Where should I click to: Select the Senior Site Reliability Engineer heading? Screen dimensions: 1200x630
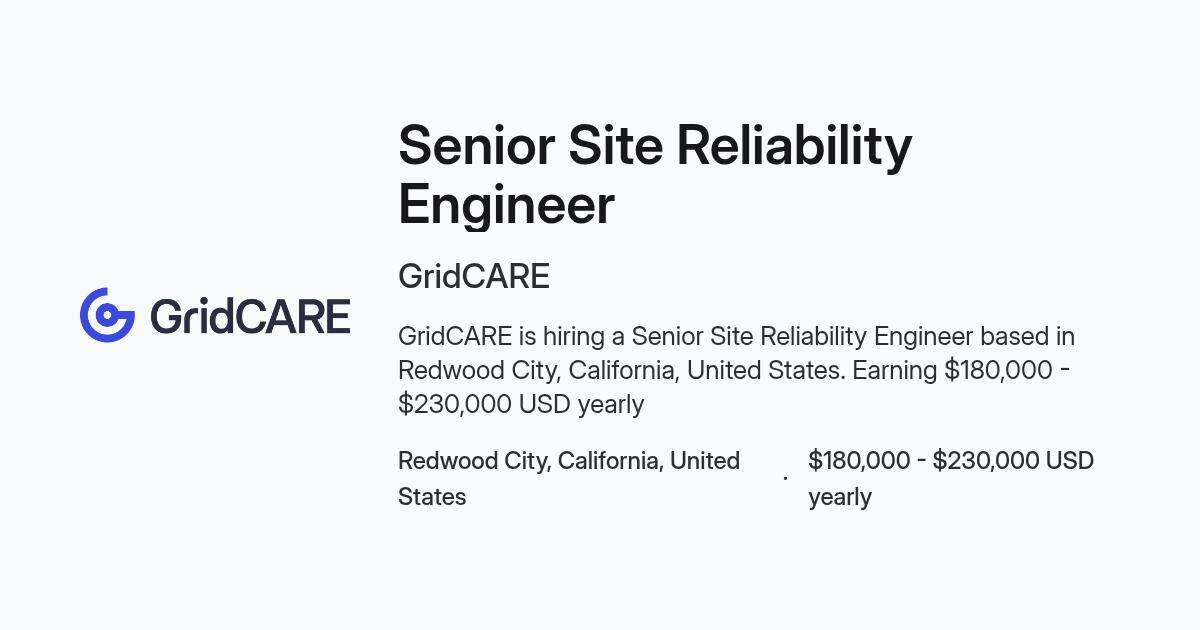(655, 175)
